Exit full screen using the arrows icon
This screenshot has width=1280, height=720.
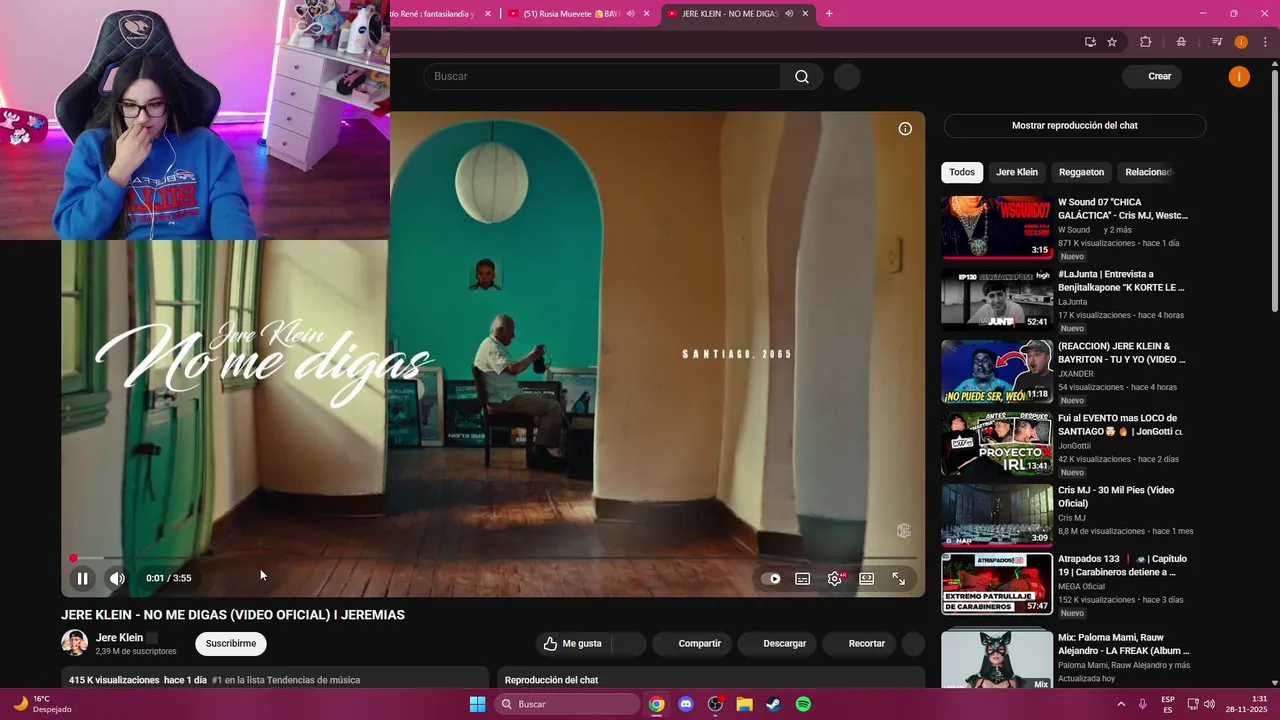(x=899, y=578)
